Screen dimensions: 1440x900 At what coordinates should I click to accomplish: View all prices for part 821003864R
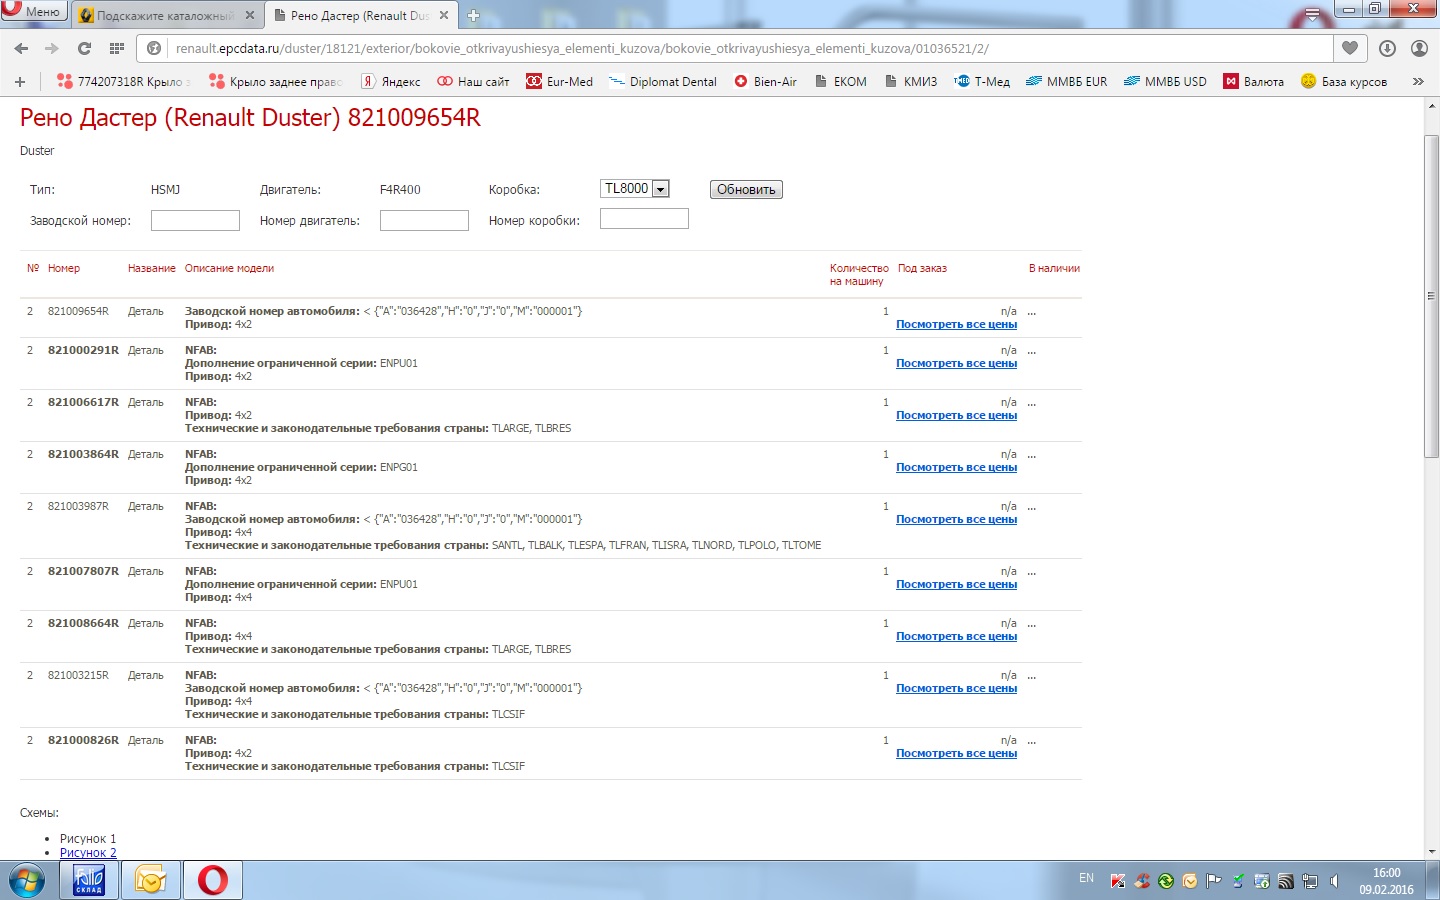[956, 467]
